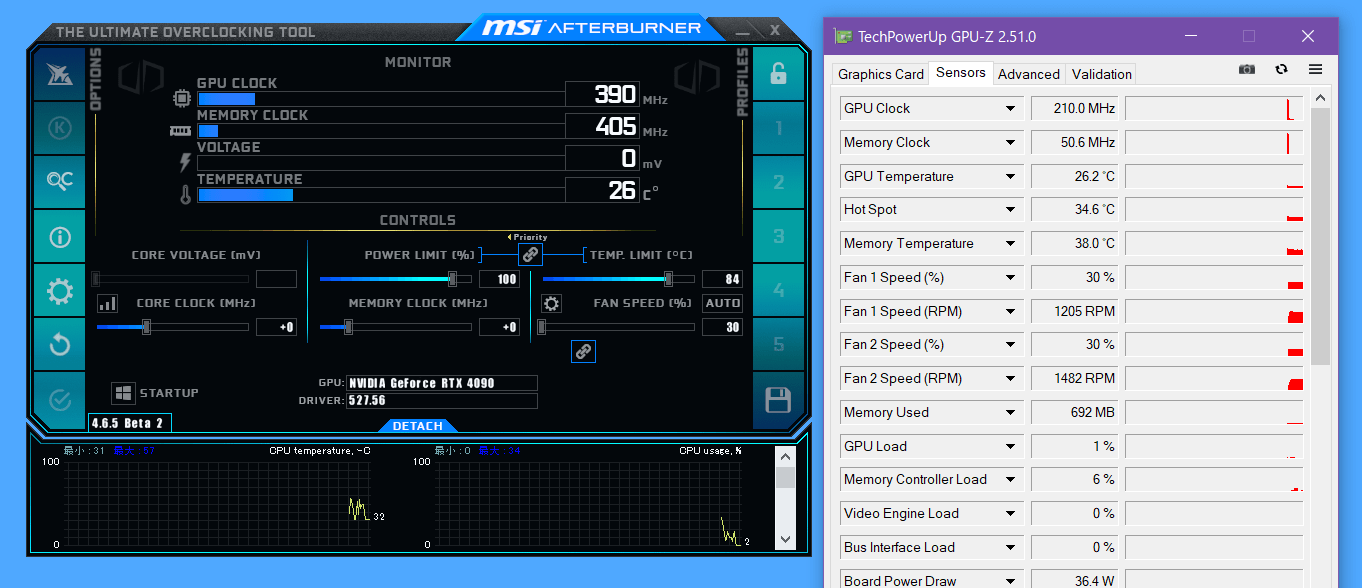Click the Memory Clock slider handle in Controls
The height and width of the screenshot is (588, 1362).
pyautogui.click(x=348, y=327)
